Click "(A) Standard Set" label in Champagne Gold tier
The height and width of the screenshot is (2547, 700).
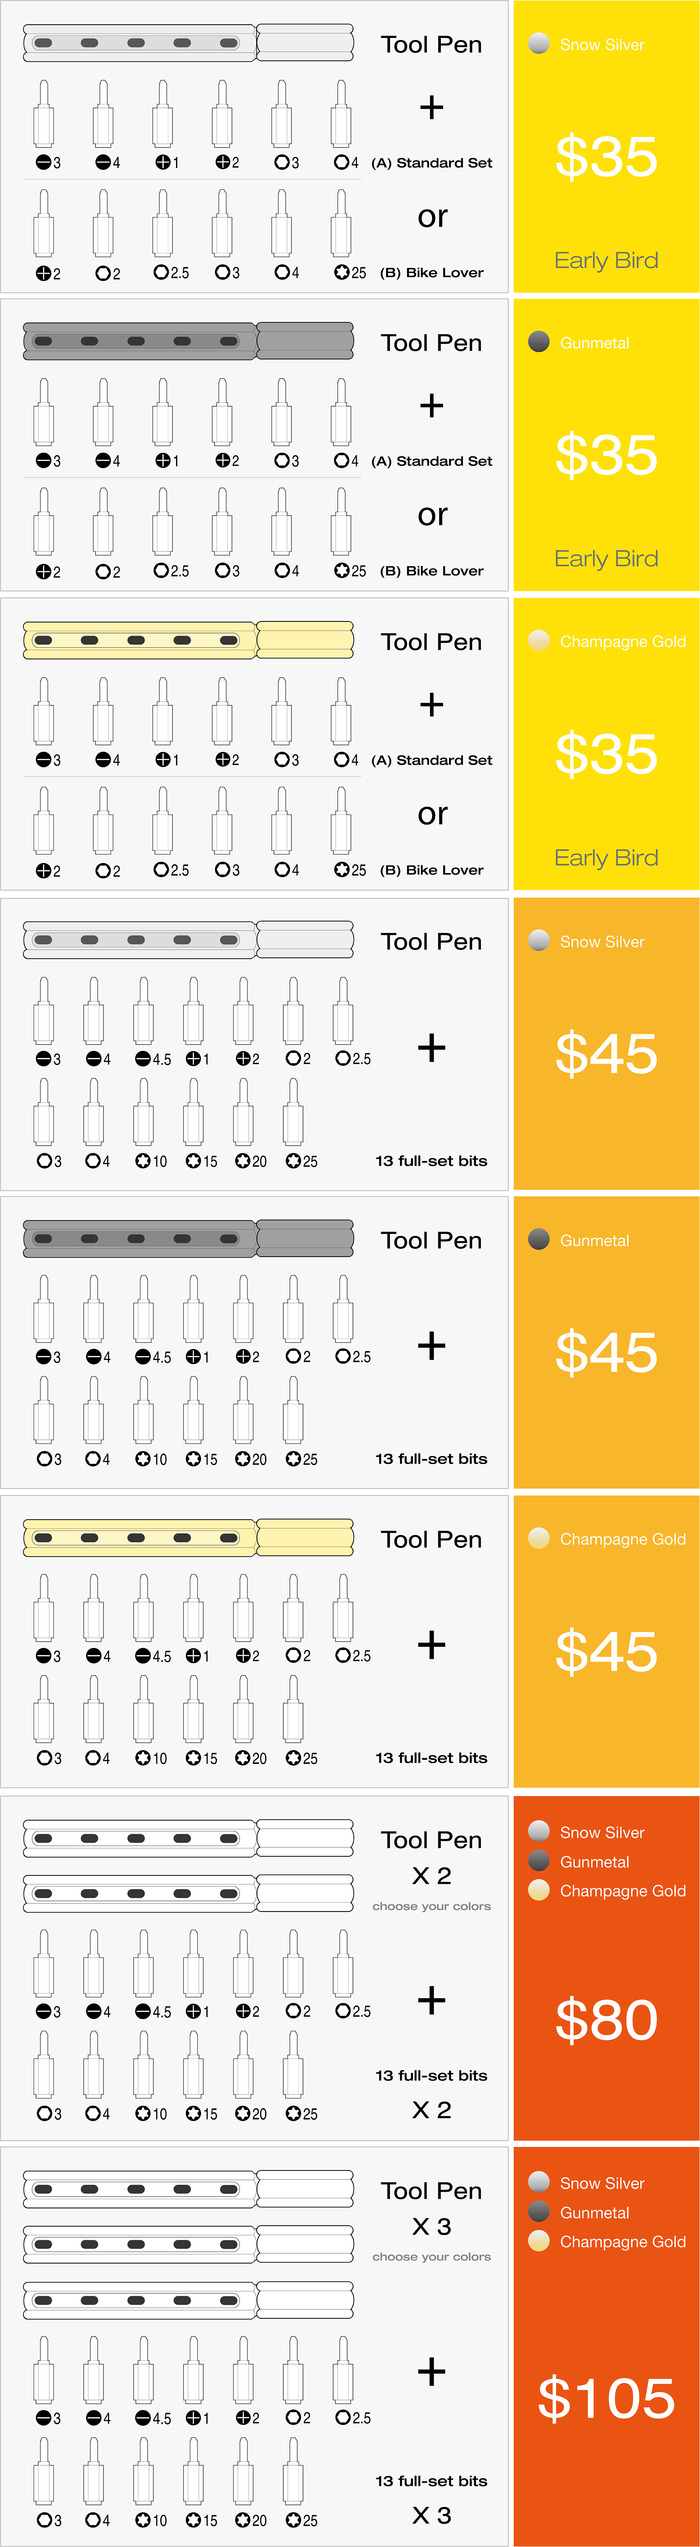click(x=432, y=760)
